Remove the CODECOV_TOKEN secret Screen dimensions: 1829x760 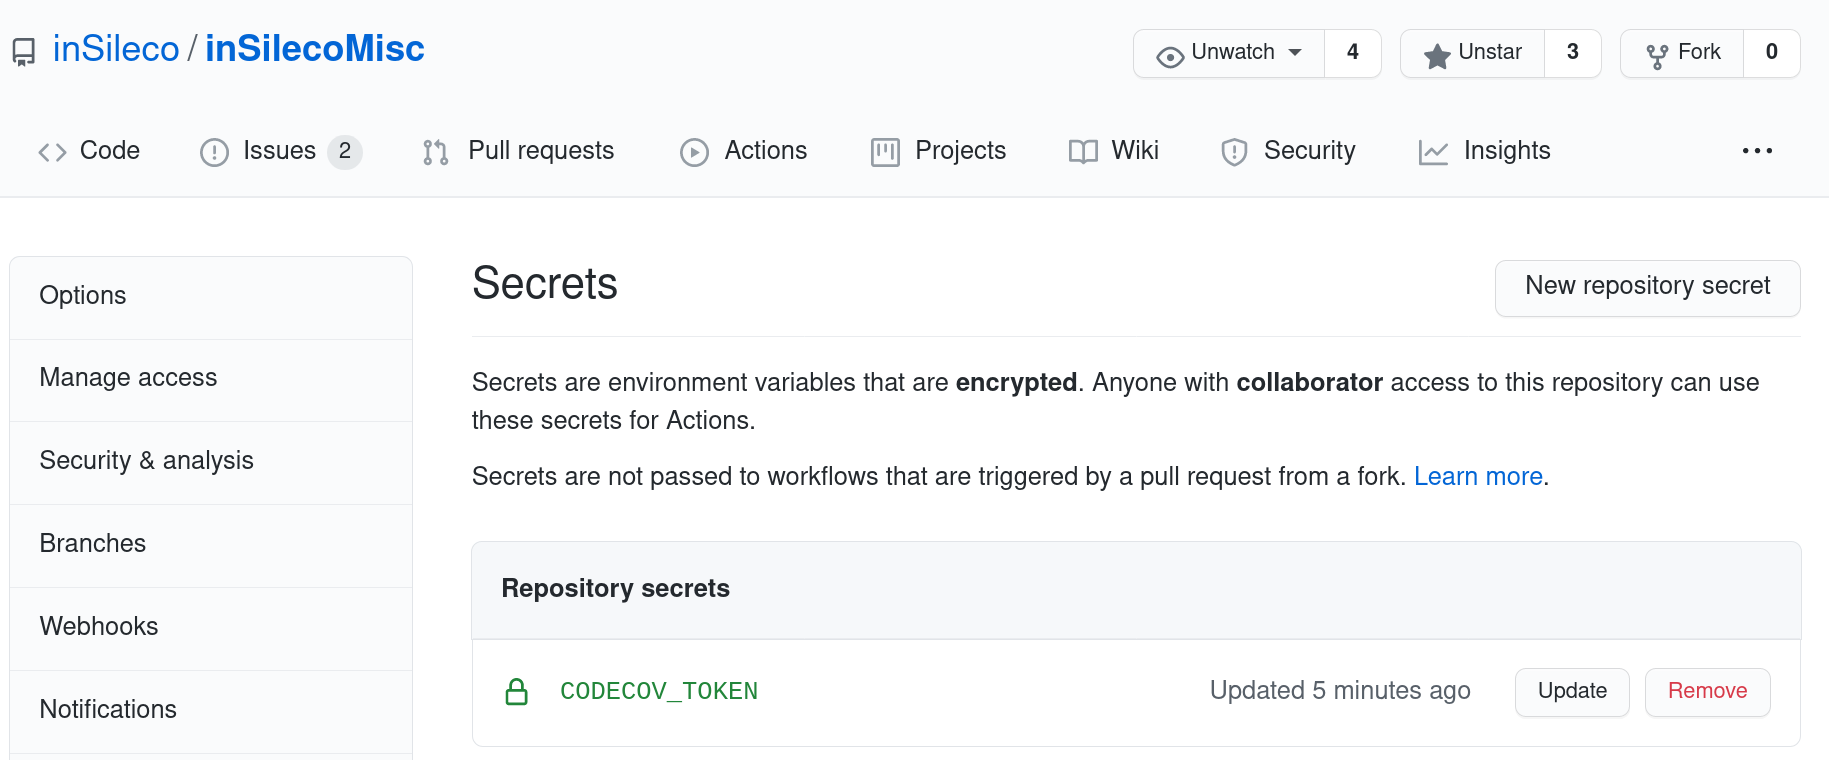pyautogui.click(x=1707, y=691)
